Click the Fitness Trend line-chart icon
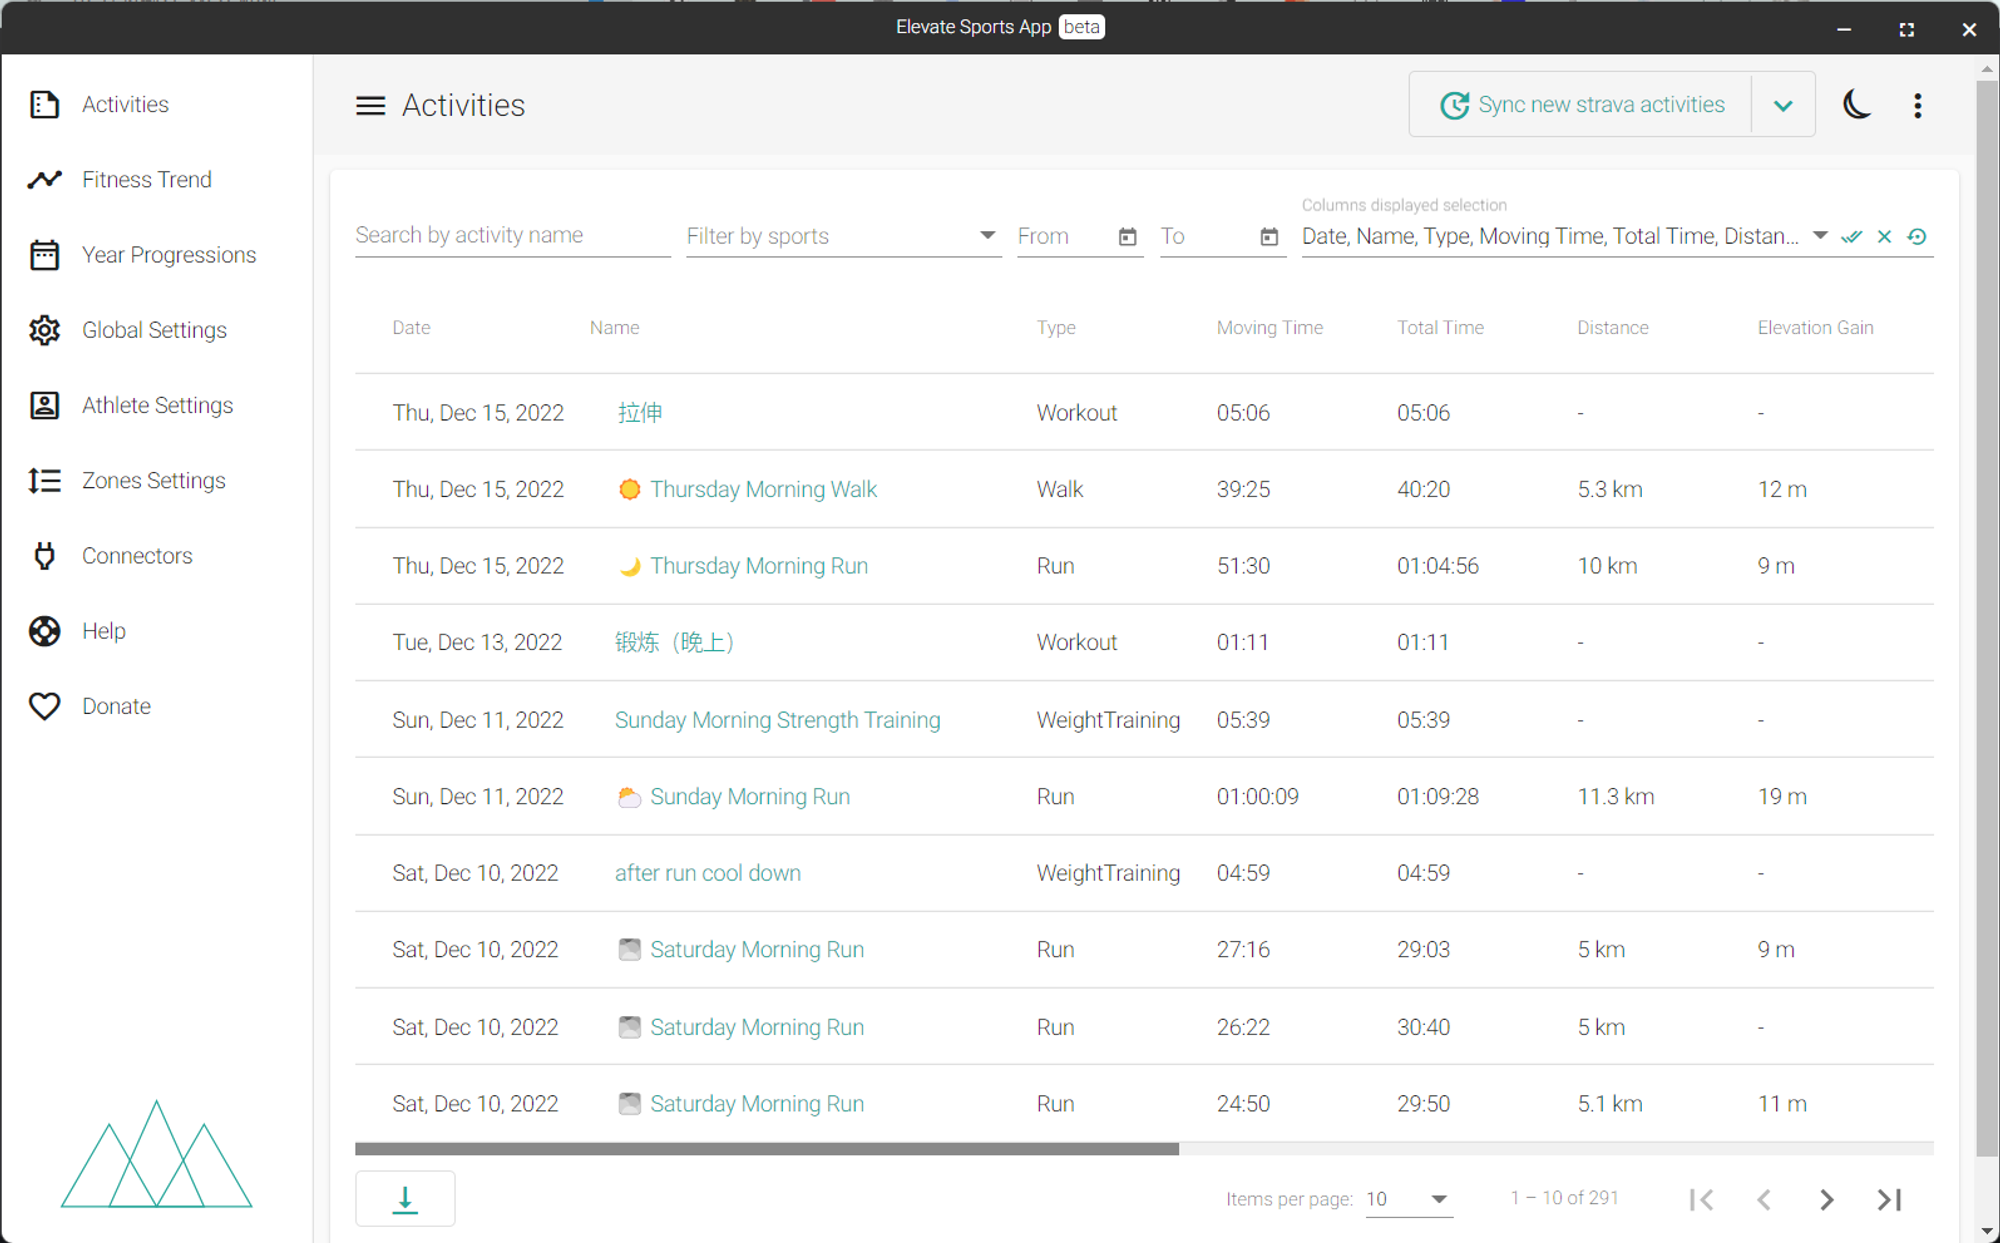 coord(44,179)
